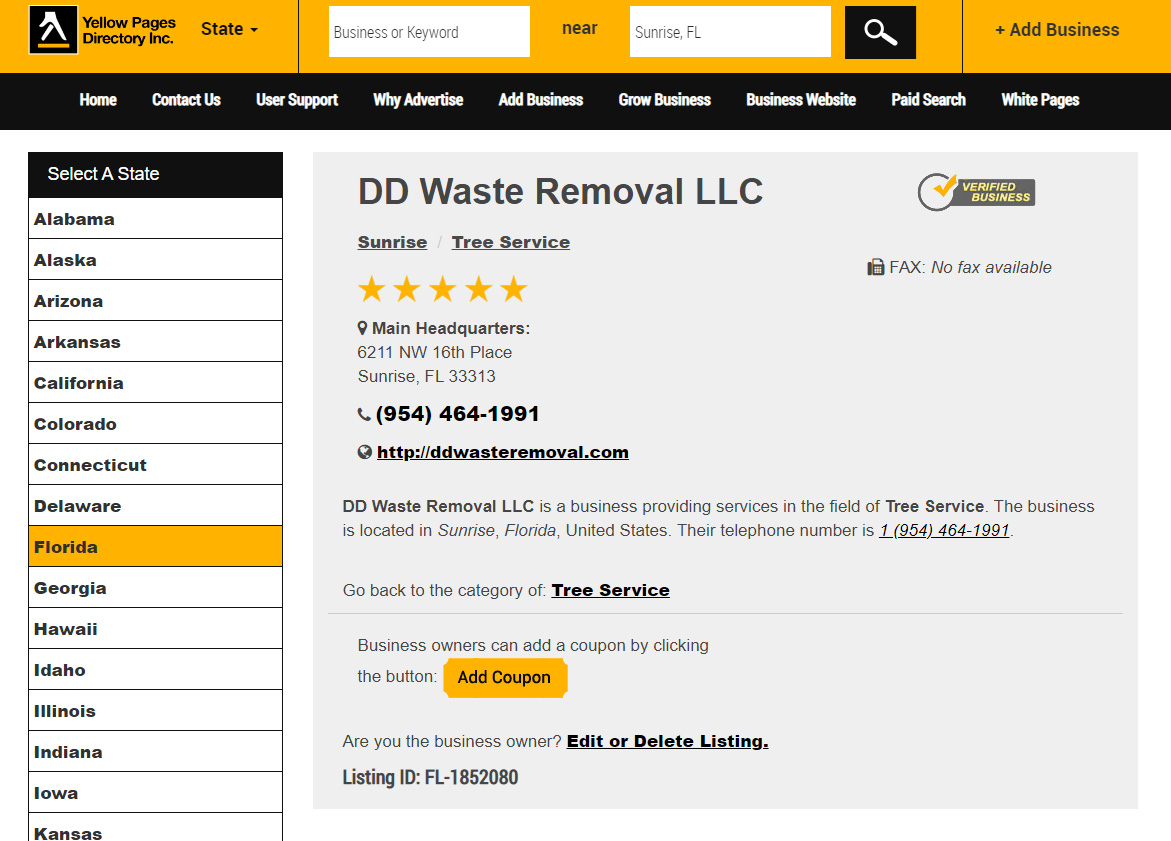This screenshot has height=841, width=1171.
Task: Select Hawaii in state list
Action: pyautogui.click(x=155, y=629)
